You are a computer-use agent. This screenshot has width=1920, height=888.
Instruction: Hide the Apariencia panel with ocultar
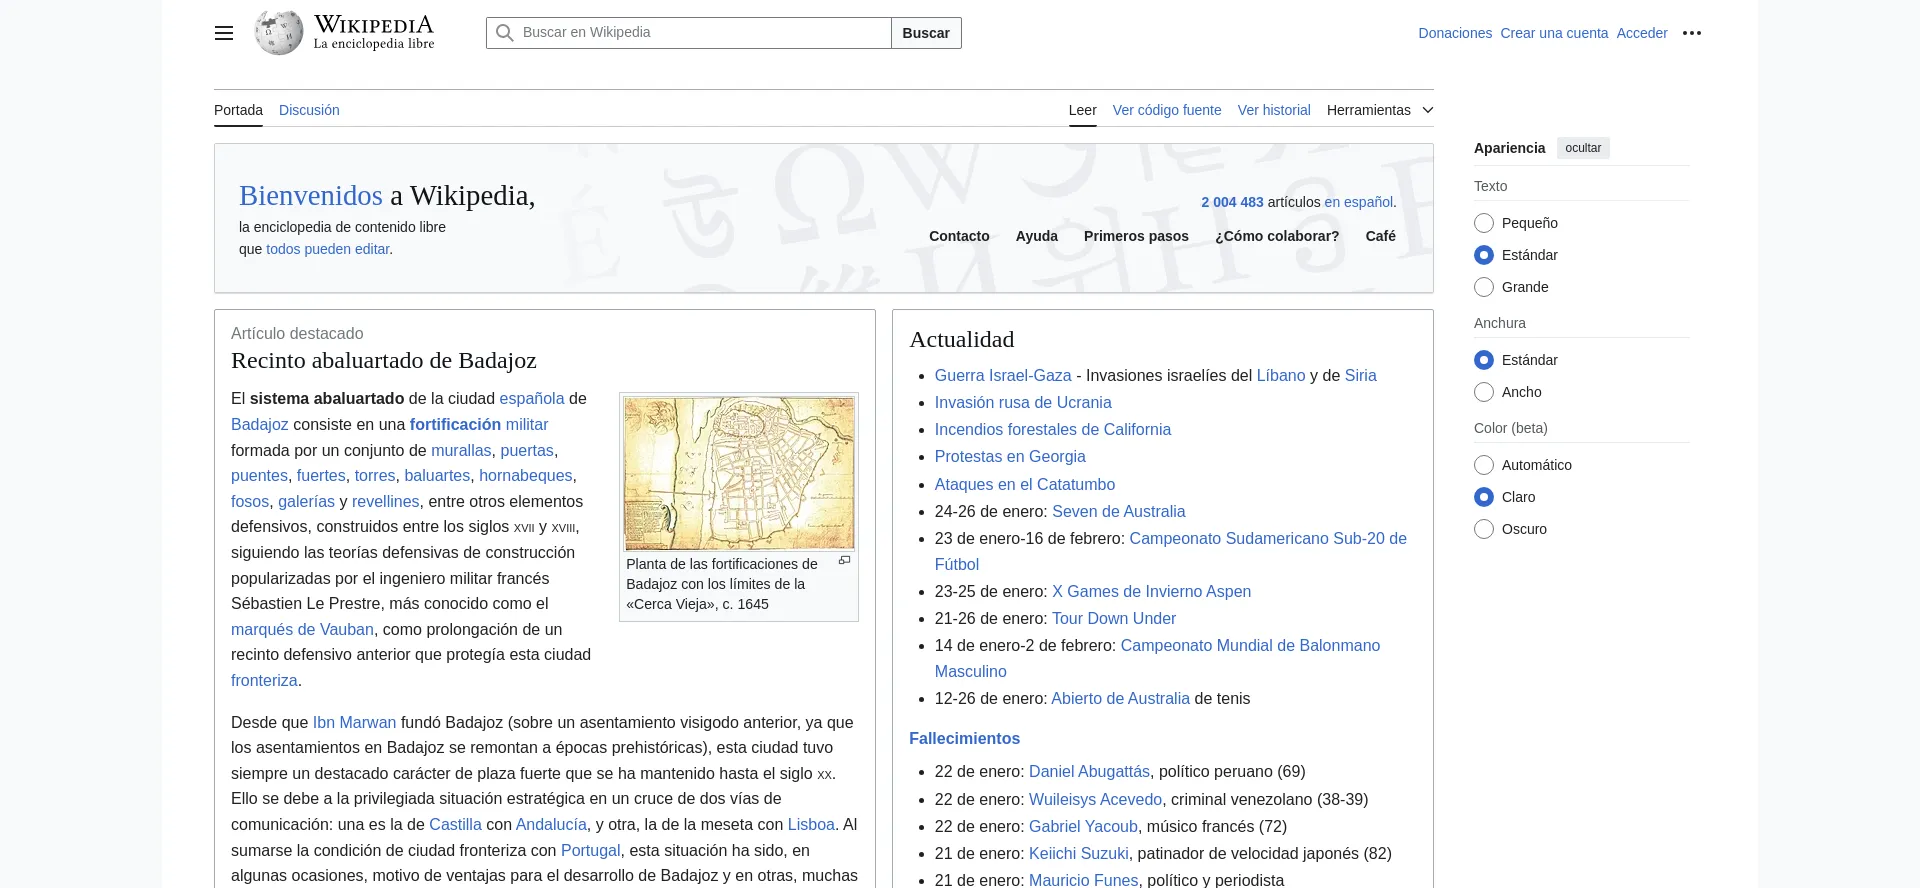(x=1583, y=148)
